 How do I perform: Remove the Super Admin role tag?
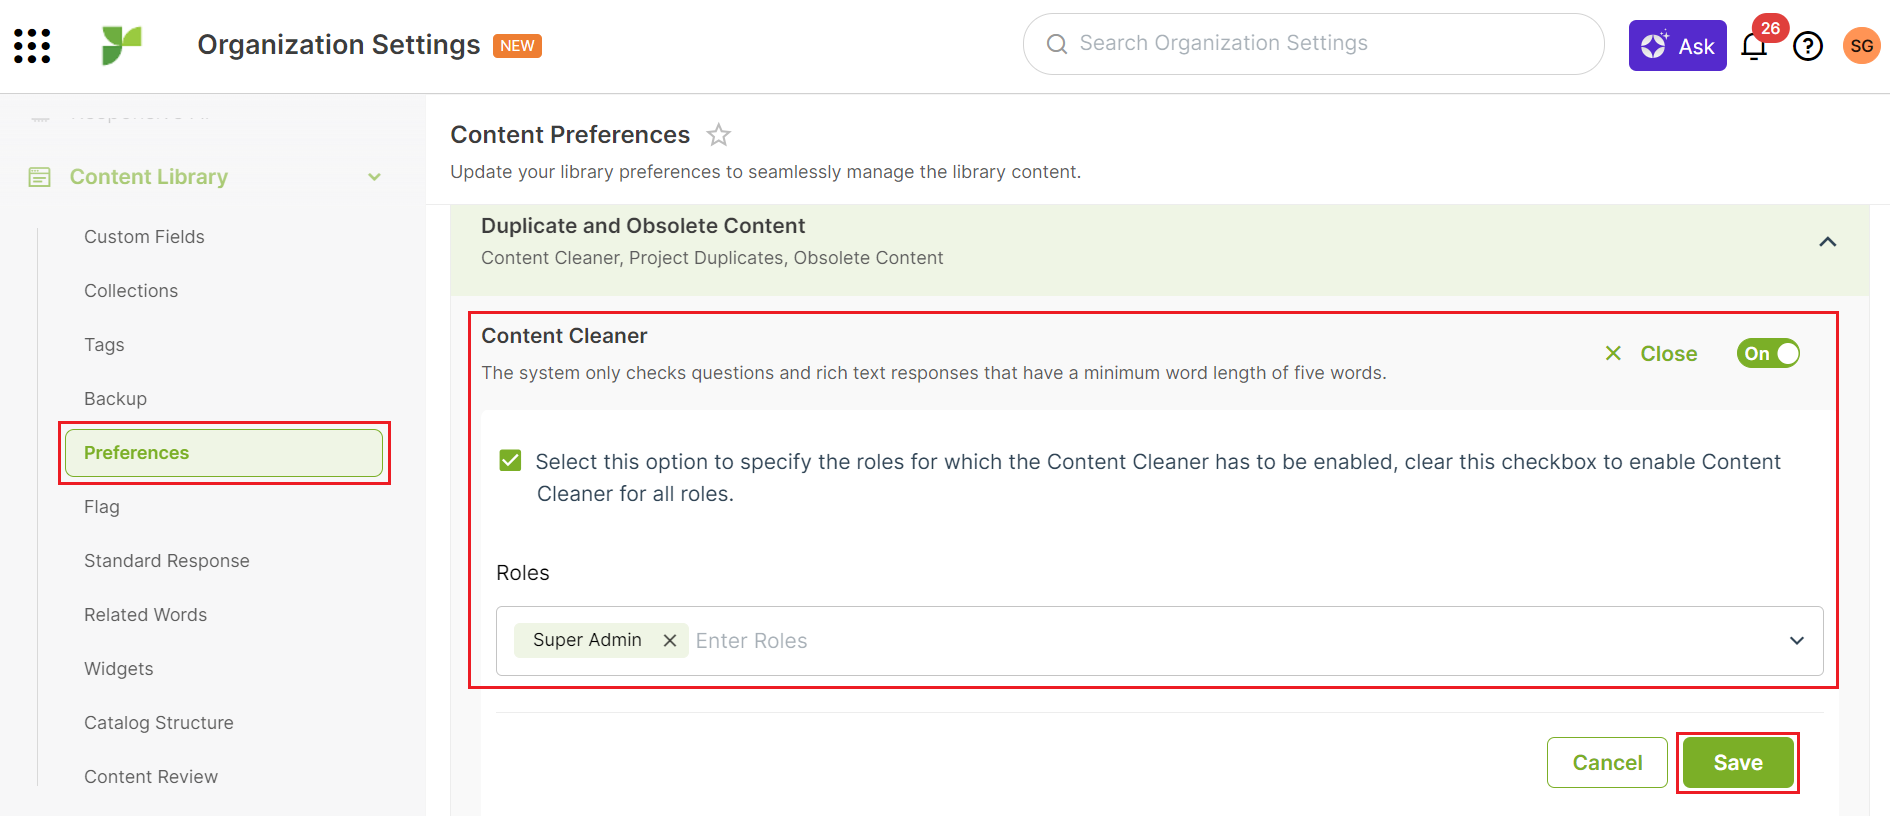[x=670, y=641]
